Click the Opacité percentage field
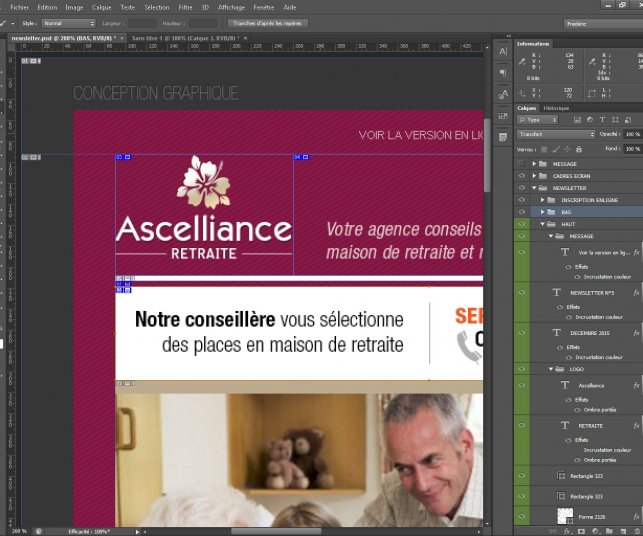Image resolution: width=643 pixels, height=536 pixels. click(x=632, y=133)
